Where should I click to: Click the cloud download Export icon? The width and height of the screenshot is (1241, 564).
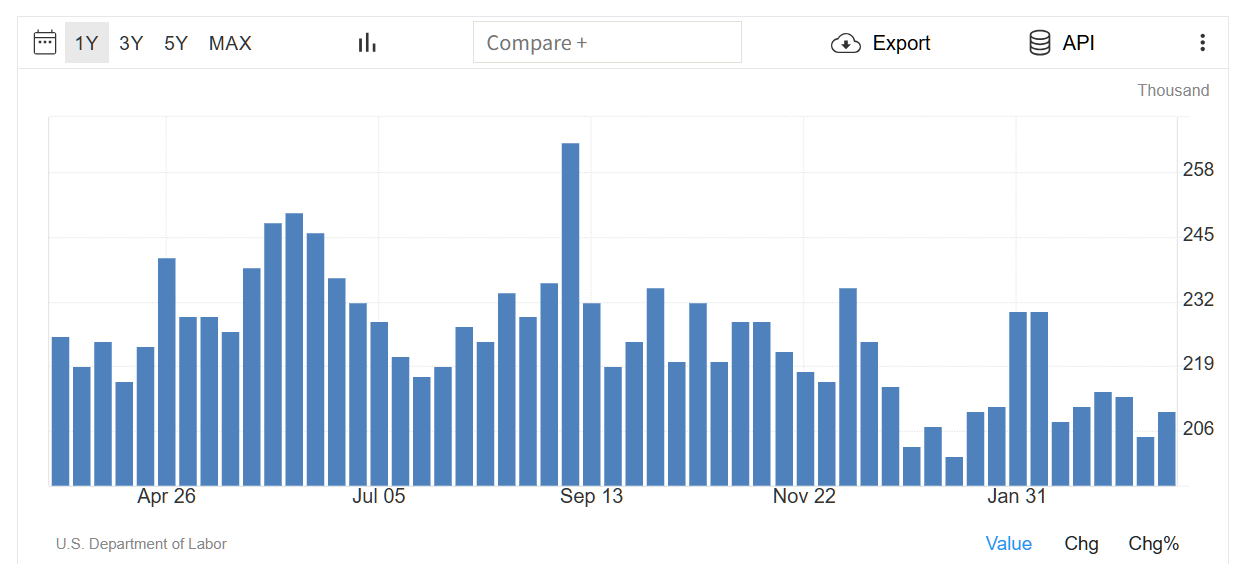click(846, 43)
